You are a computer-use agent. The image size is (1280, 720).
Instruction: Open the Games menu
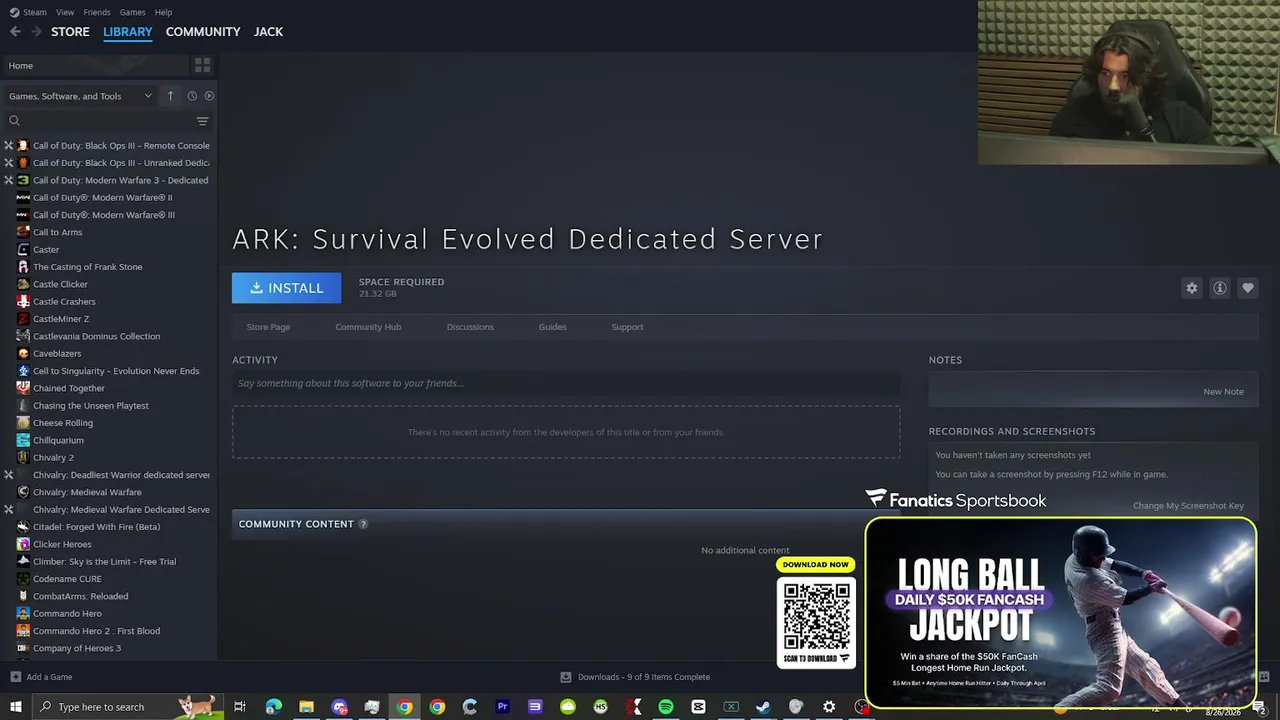[132, 12]
